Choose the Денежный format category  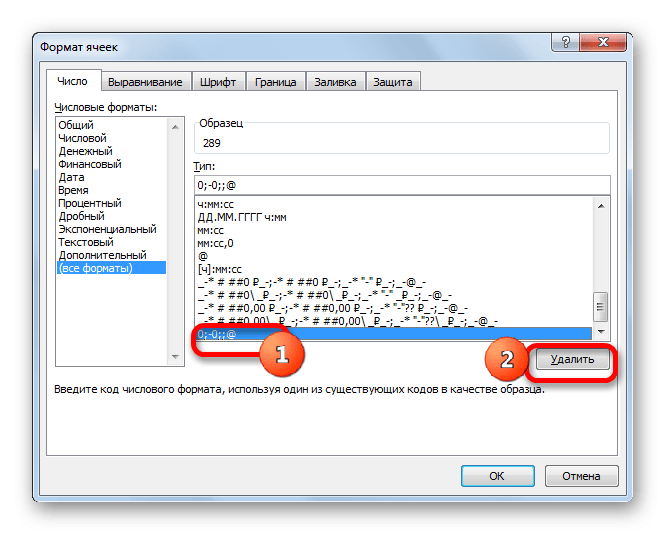point(111,151)
